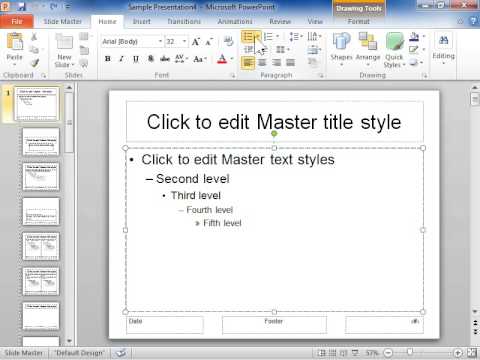Click the Font Color red A icon
This screenshot has width=480, height=360.
coord(222,59)
